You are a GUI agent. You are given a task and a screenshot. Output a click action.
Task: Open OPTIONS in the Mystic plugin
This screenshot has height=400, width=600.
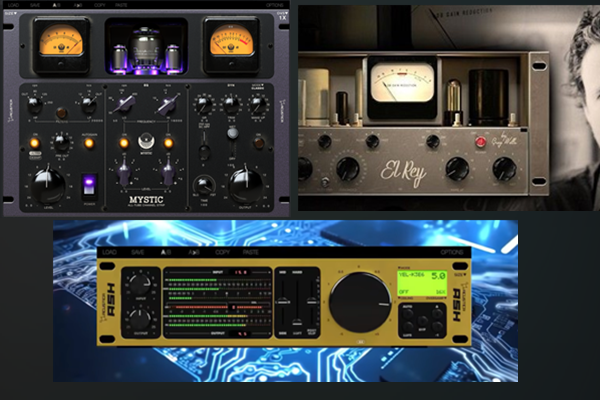pos(275,5)
